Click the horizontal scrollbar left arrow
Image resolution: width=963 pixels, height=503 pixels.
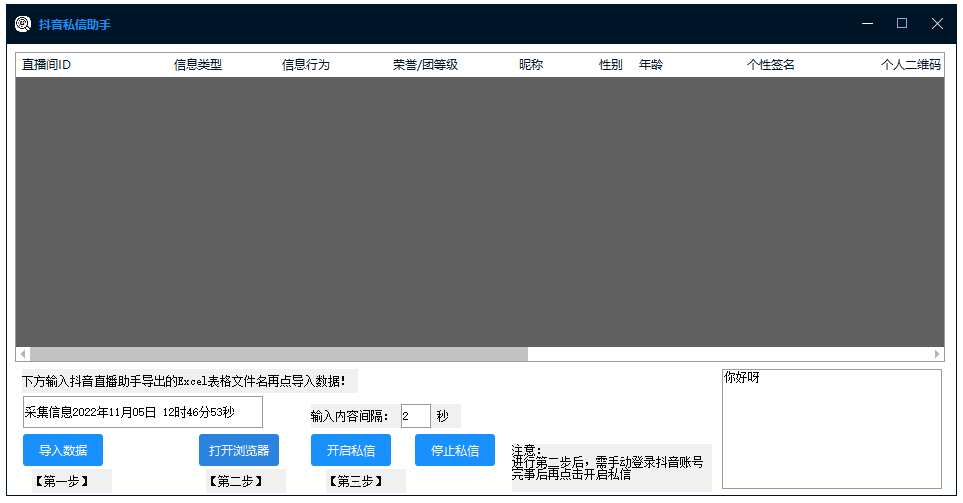click(x=23, y=354)
